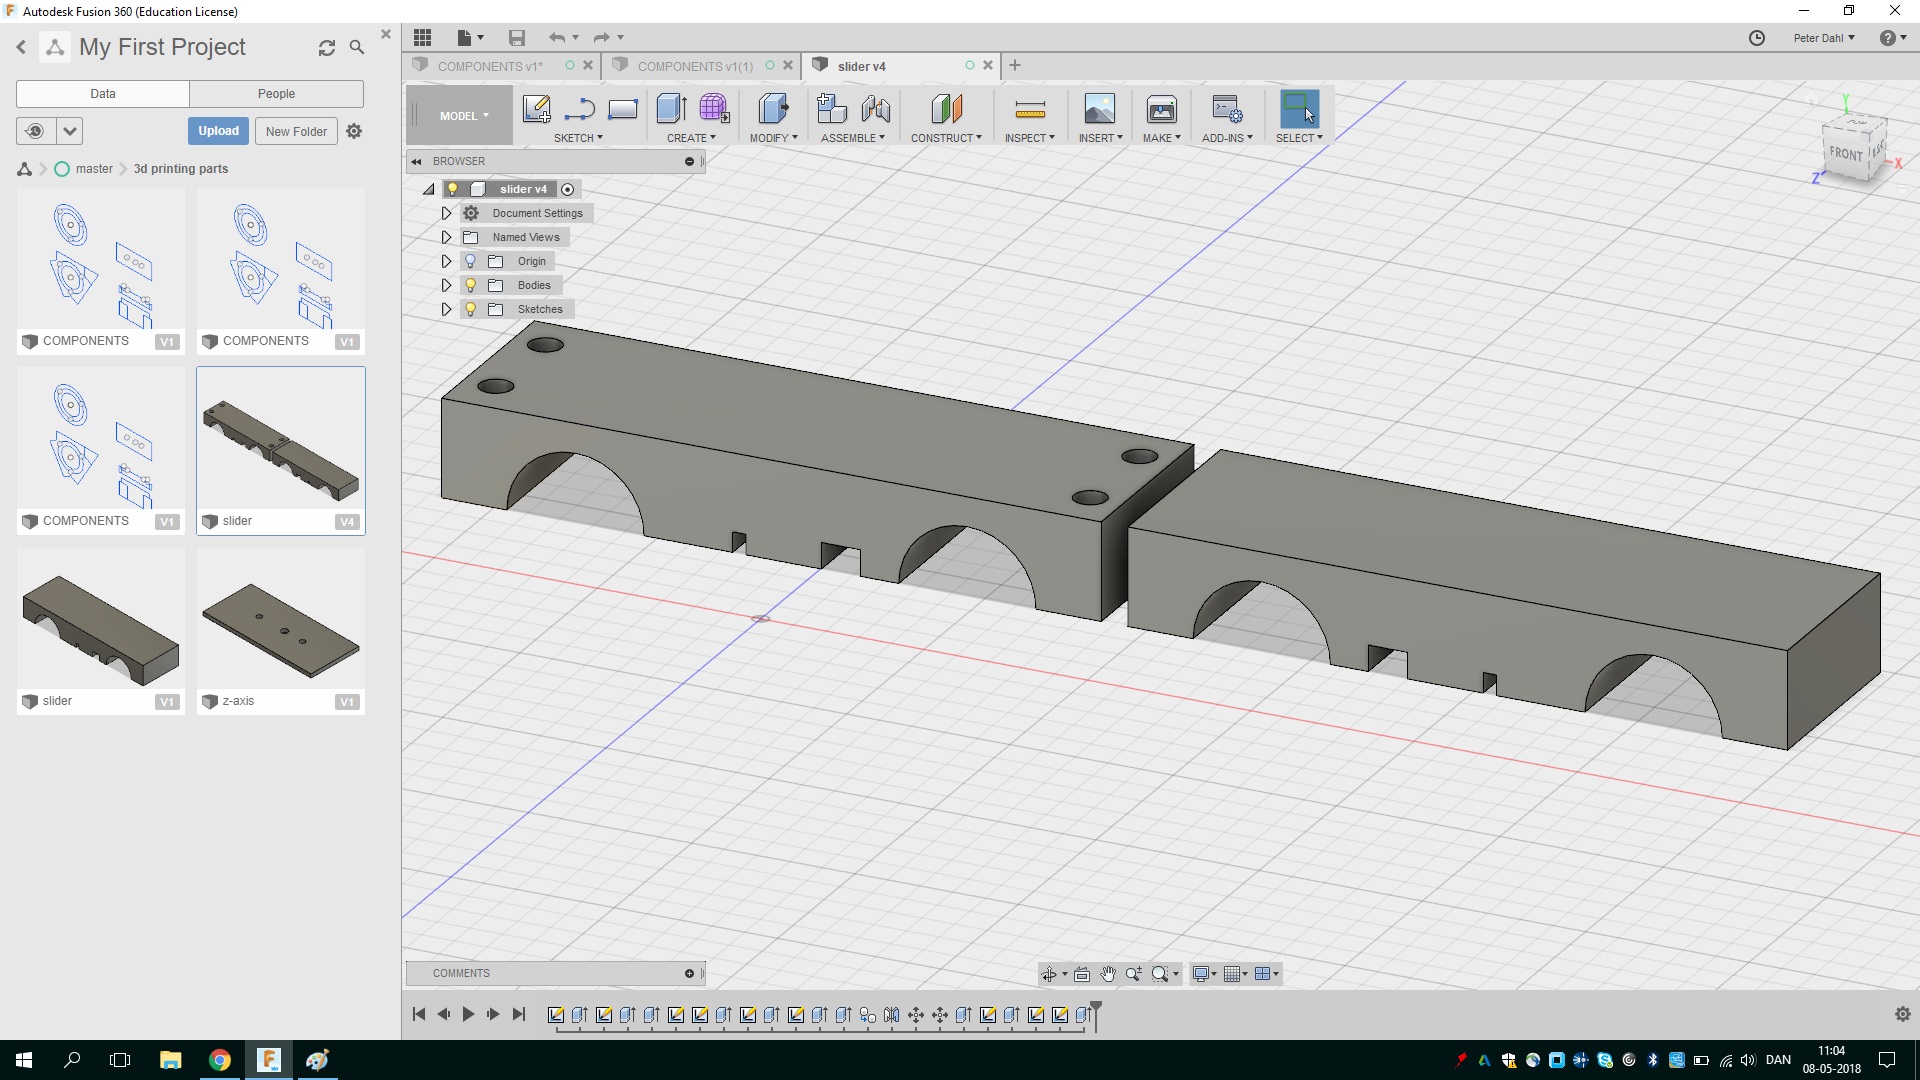The height and width of the screenshot is (1080, 1920).
Task: Click the Joint icon in Assemble group
Action: coord(875,109)
